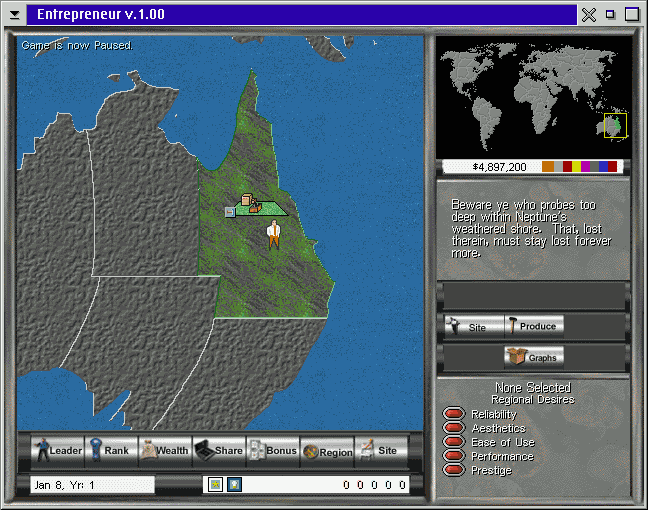The height and width of the screenshot is (510, 648).
Task: Show the Wealth money-bag report
Action: (x=165, y=451)
